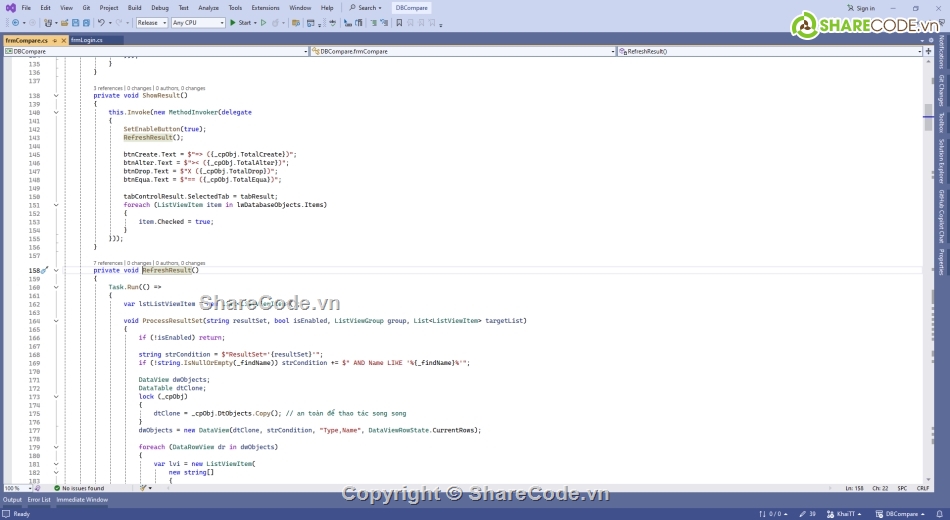Screen dimensions: 950x520
Task: Click the Hot Reload flame icon
Action: pos(276,22)
